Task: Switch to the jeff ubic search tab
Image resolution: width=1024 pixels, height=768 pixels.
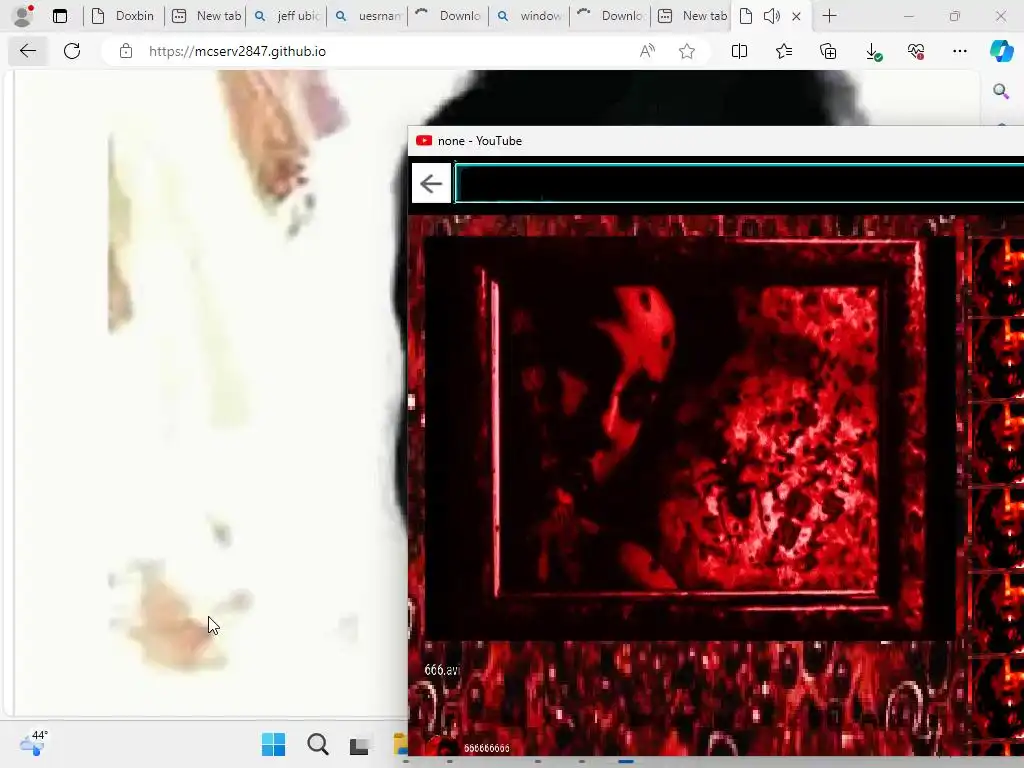Action: pyautogui.click(x=287, y=16)
